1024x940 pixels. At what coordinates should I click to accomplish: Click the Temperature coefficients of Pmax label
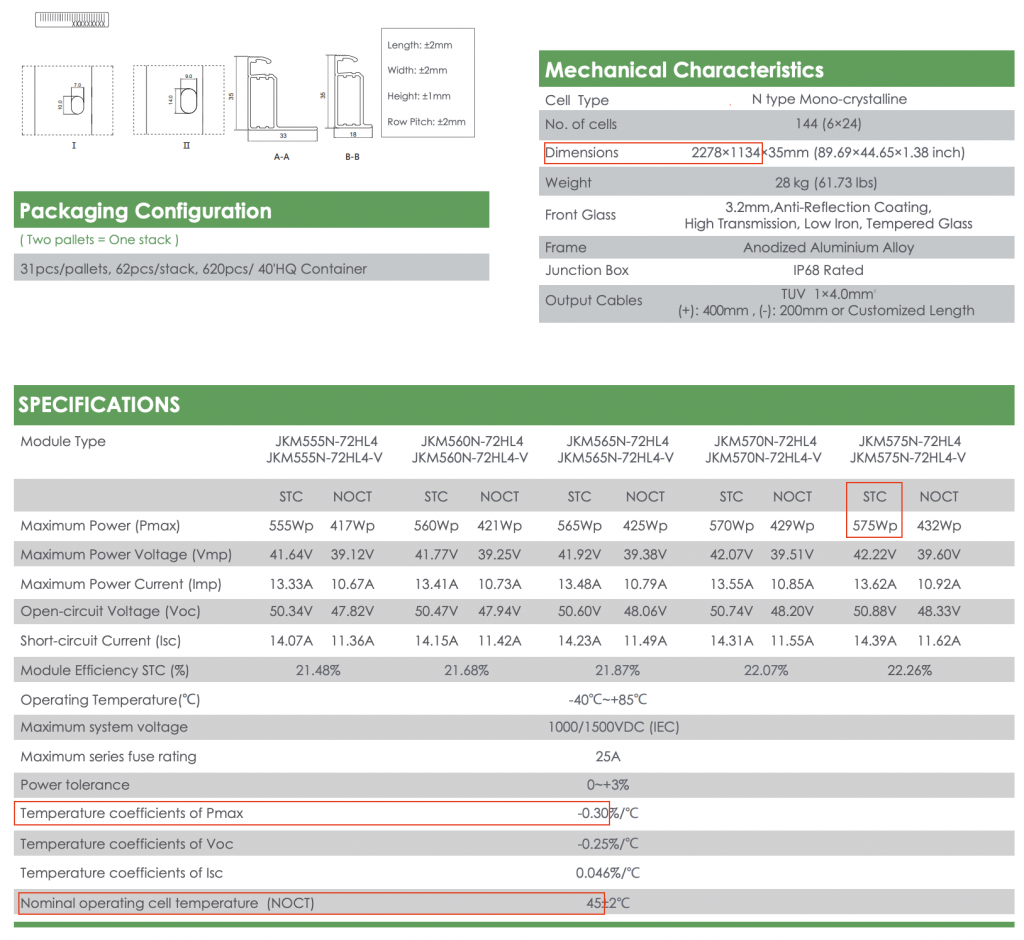coord(131,813)
